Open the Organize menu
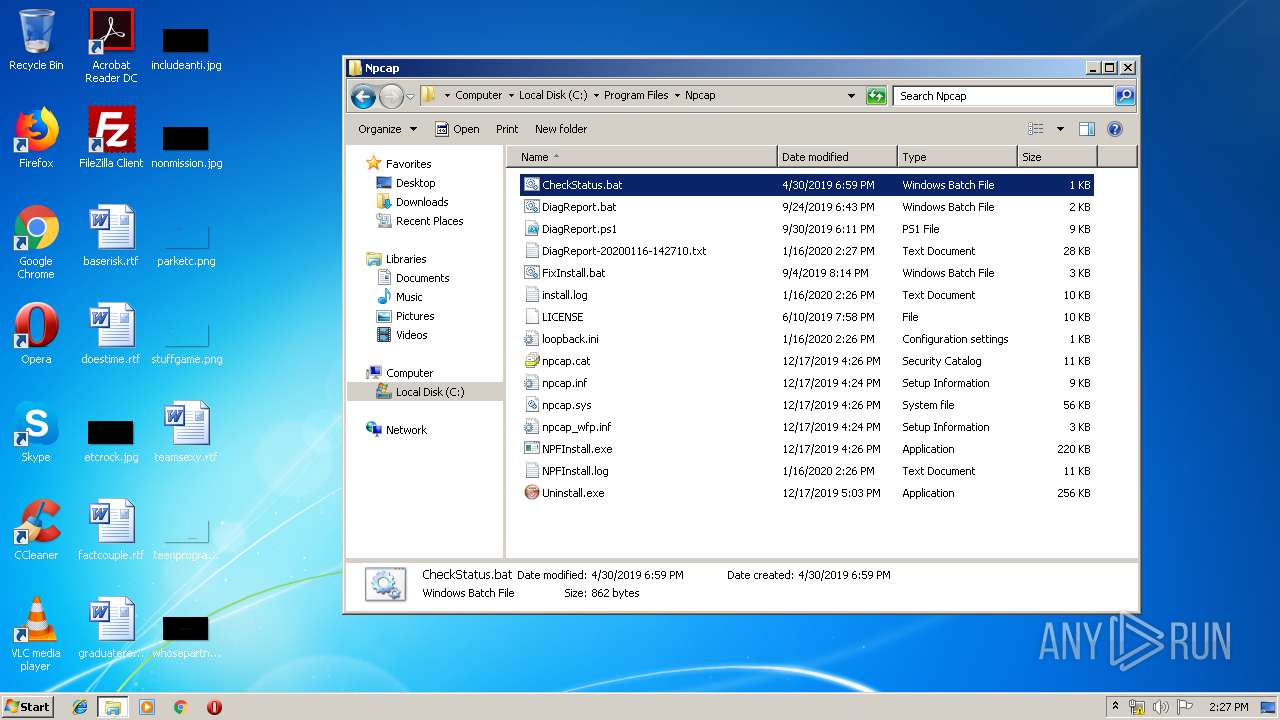Viewport: 1280px width, 720px height. (387, 129)
